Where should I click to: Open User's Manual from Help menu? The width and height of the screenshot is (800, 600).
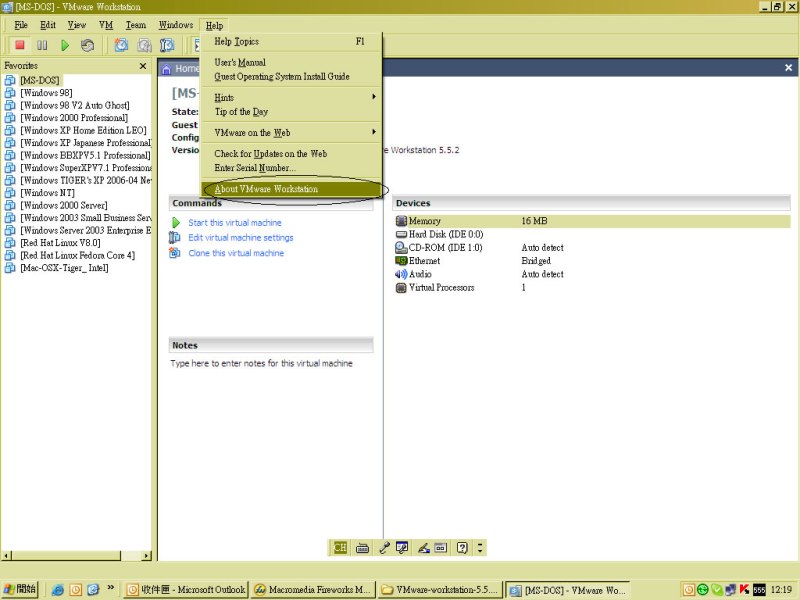[292, 62]
